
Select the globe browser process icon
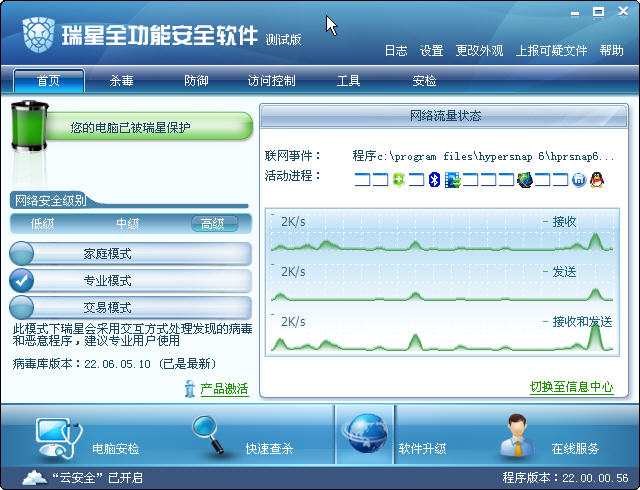525,180
